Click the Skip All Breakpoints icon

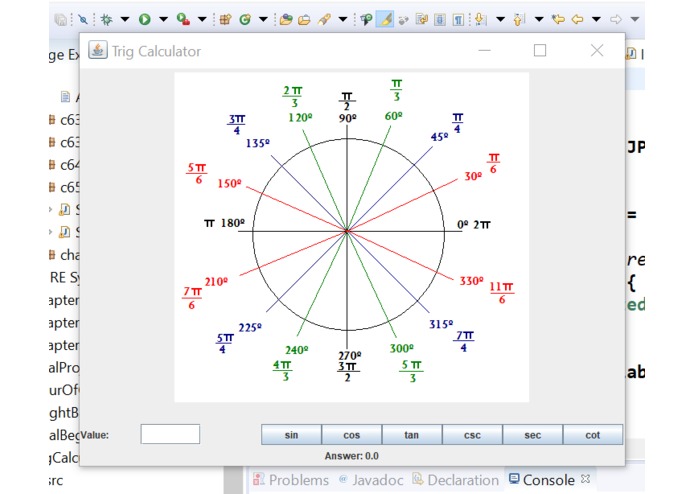[x=82, y=19]
